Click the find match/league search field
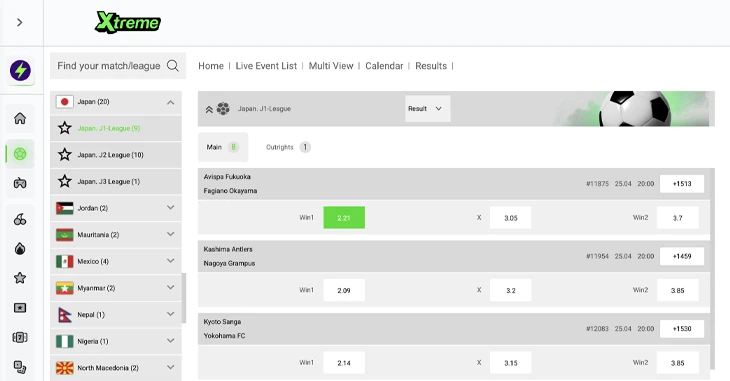Image resolution: width=730 pixels, height=381 pixels. coord(118,66)
